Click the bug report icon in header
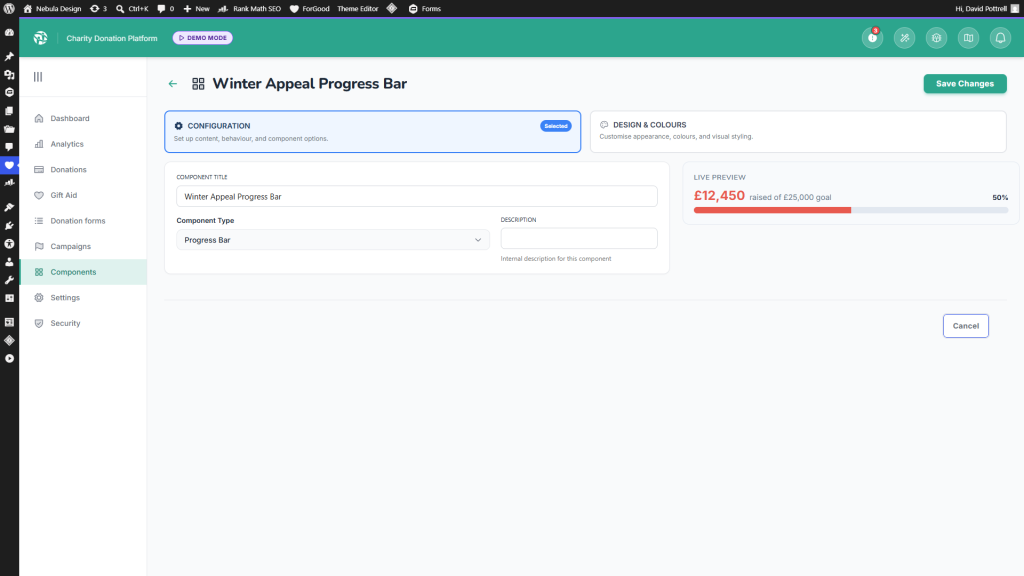 click(936, 38)
